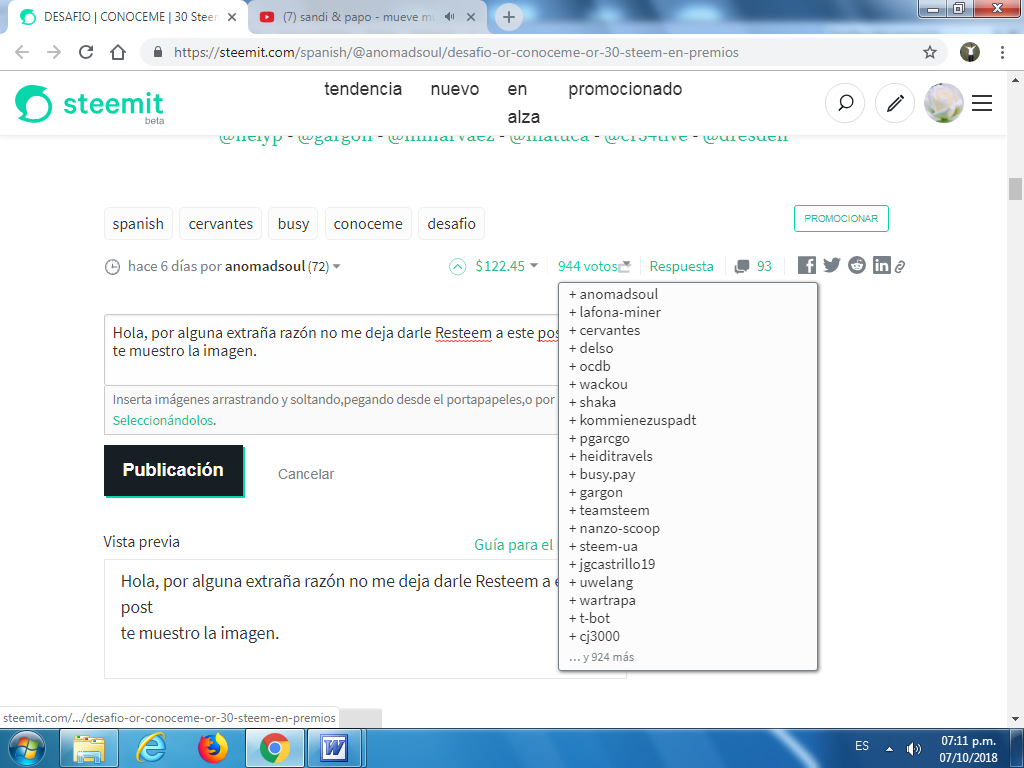The width and height of the screenshot is (1024, 768).
Task: Open a new browser tab
Action: (x=509, y=17)
